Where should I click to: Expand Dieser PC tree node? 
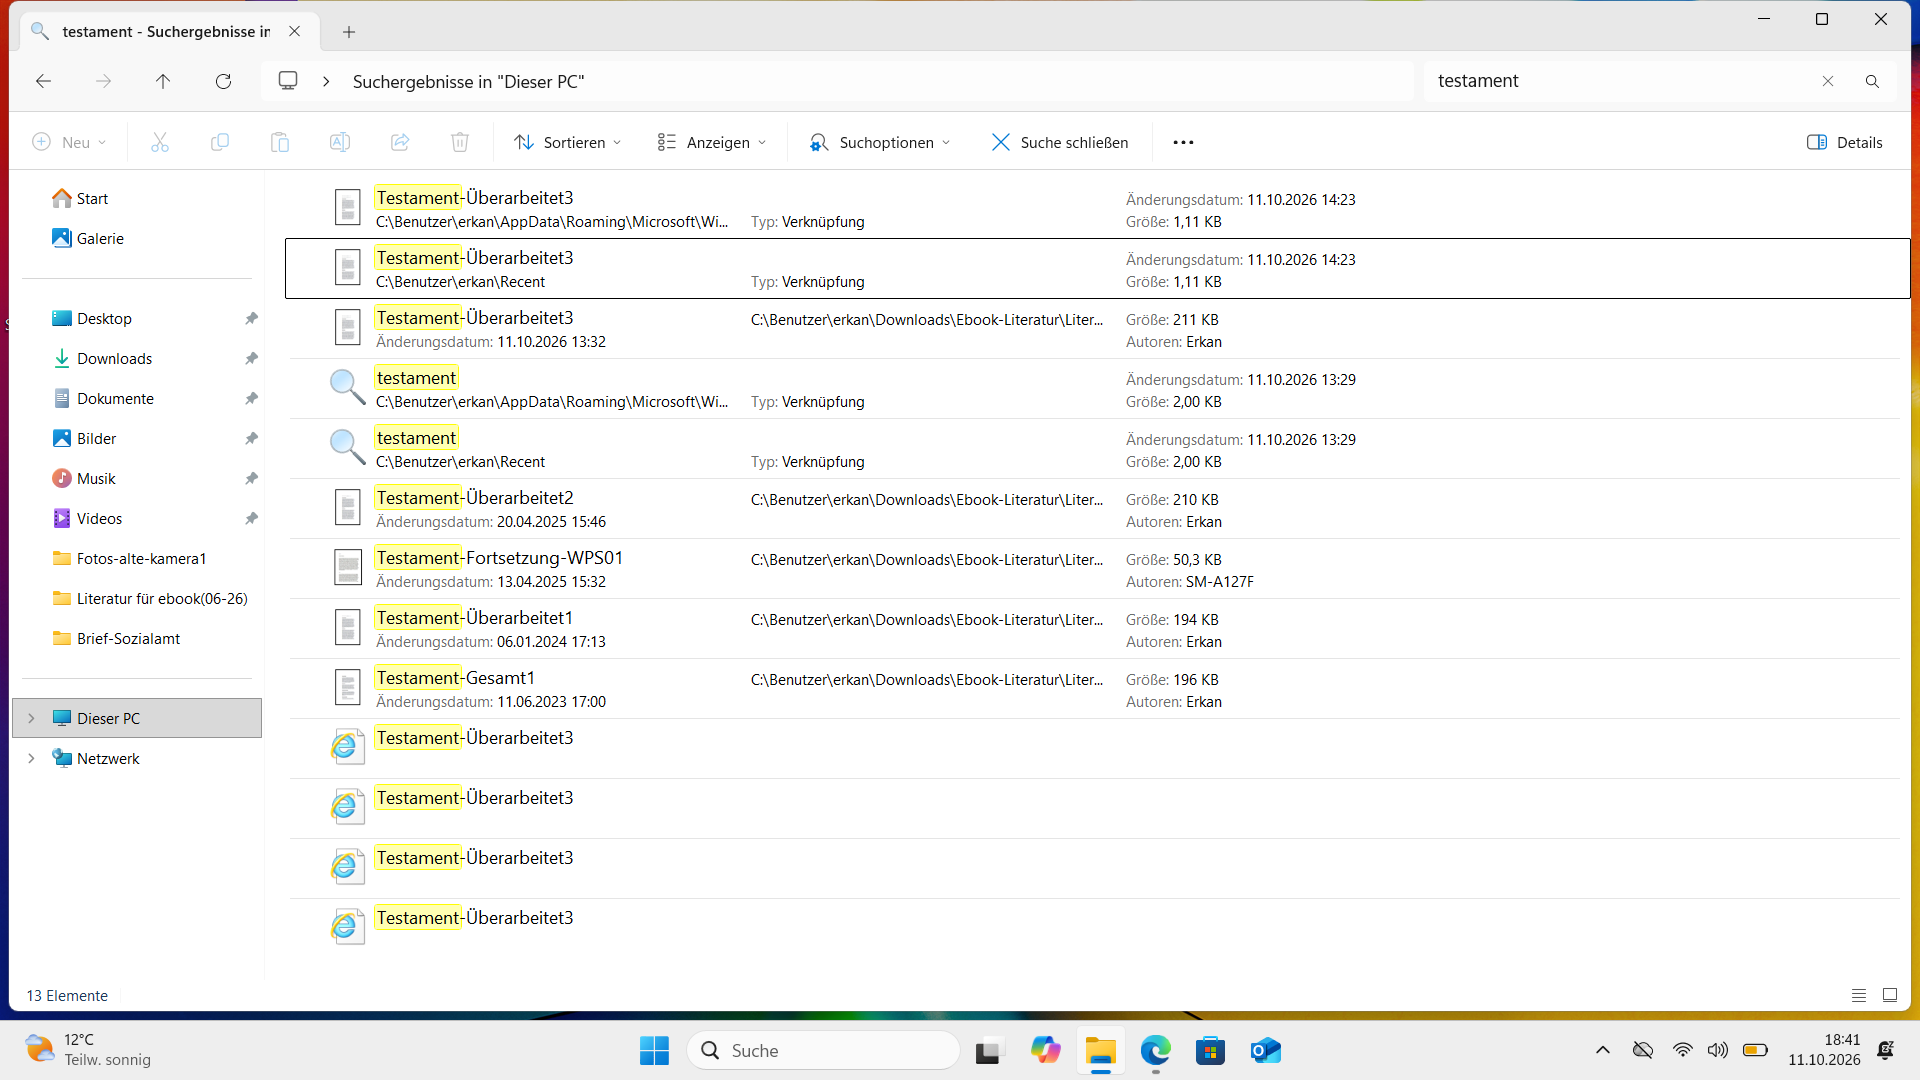coord(31,718)
